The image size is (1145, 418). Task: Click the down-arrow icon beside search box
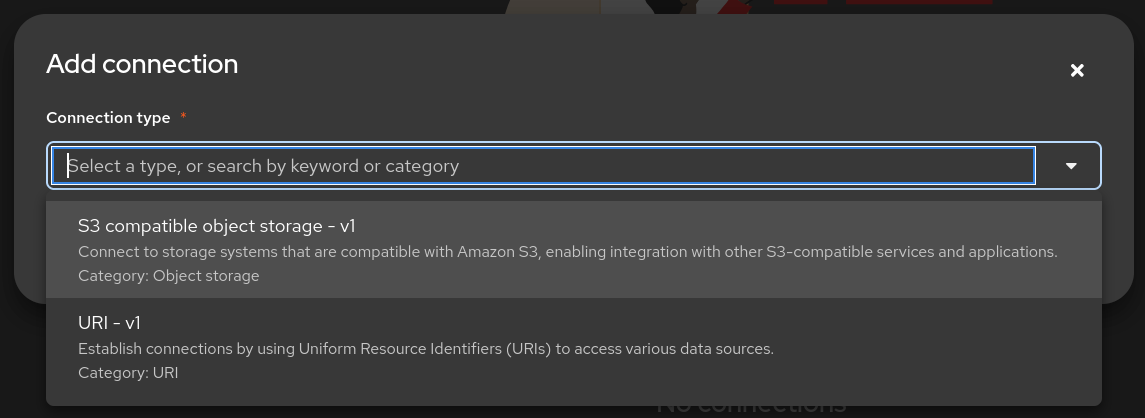click(1071, 166)
